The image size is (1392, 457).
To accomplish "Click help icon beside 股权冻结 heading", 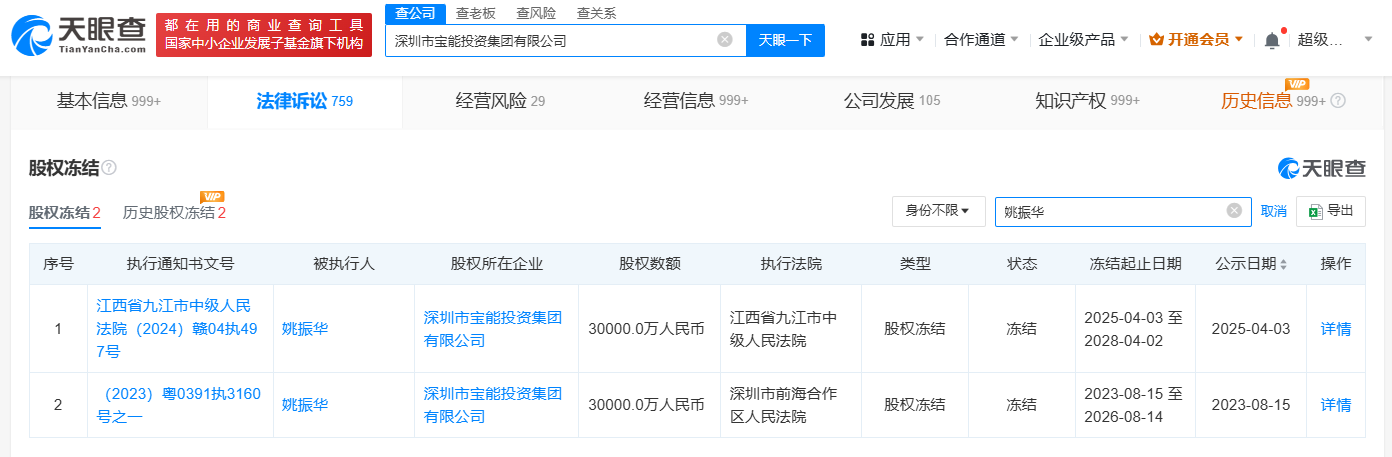I will click(x=109, y=168).
